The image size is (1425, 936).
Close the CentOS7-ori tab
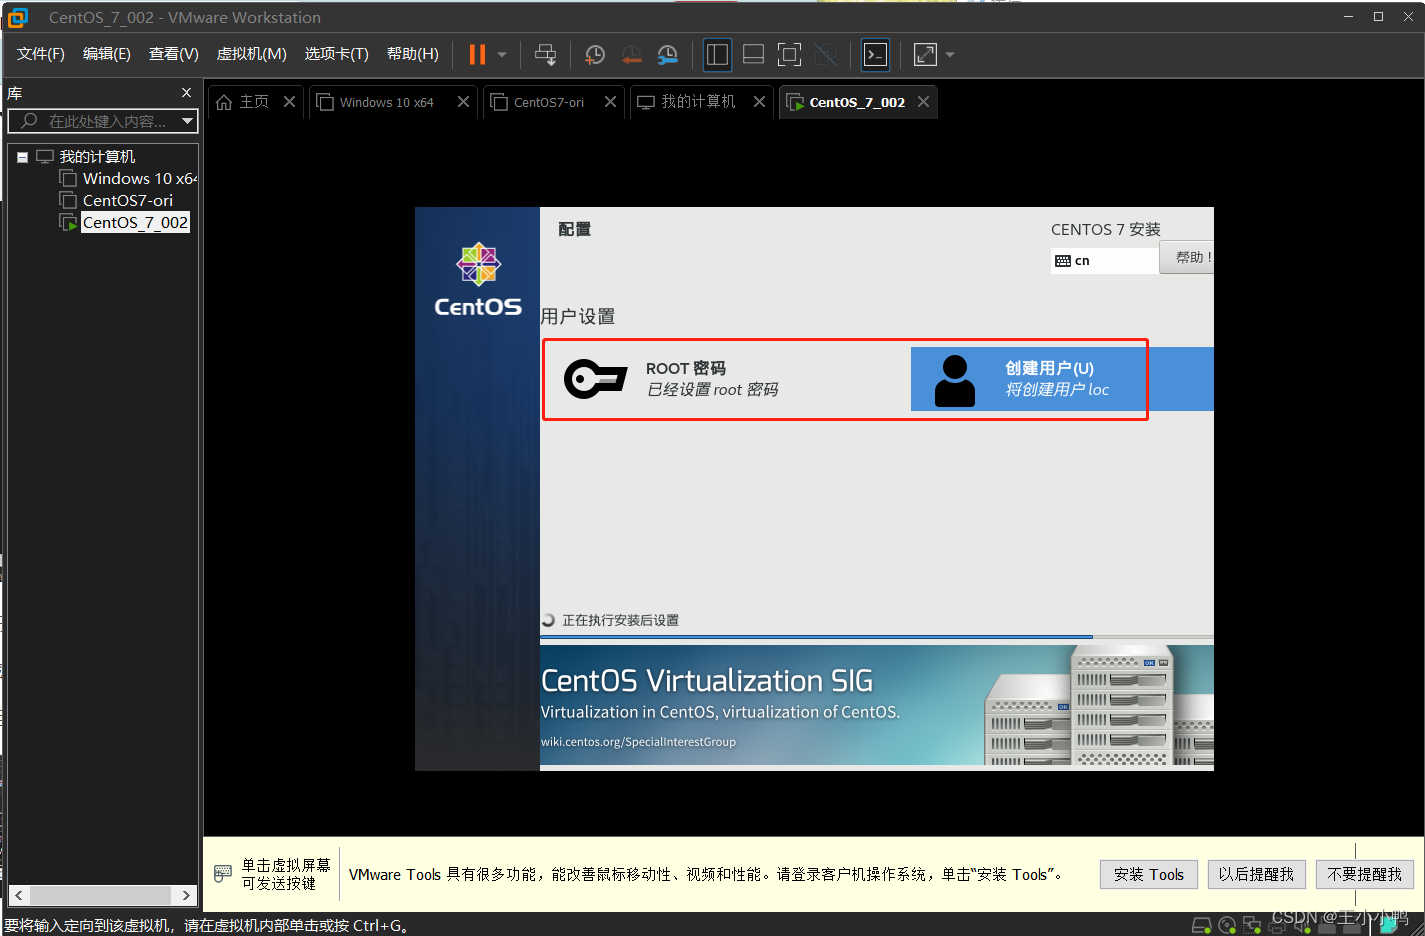click(610, 102)
